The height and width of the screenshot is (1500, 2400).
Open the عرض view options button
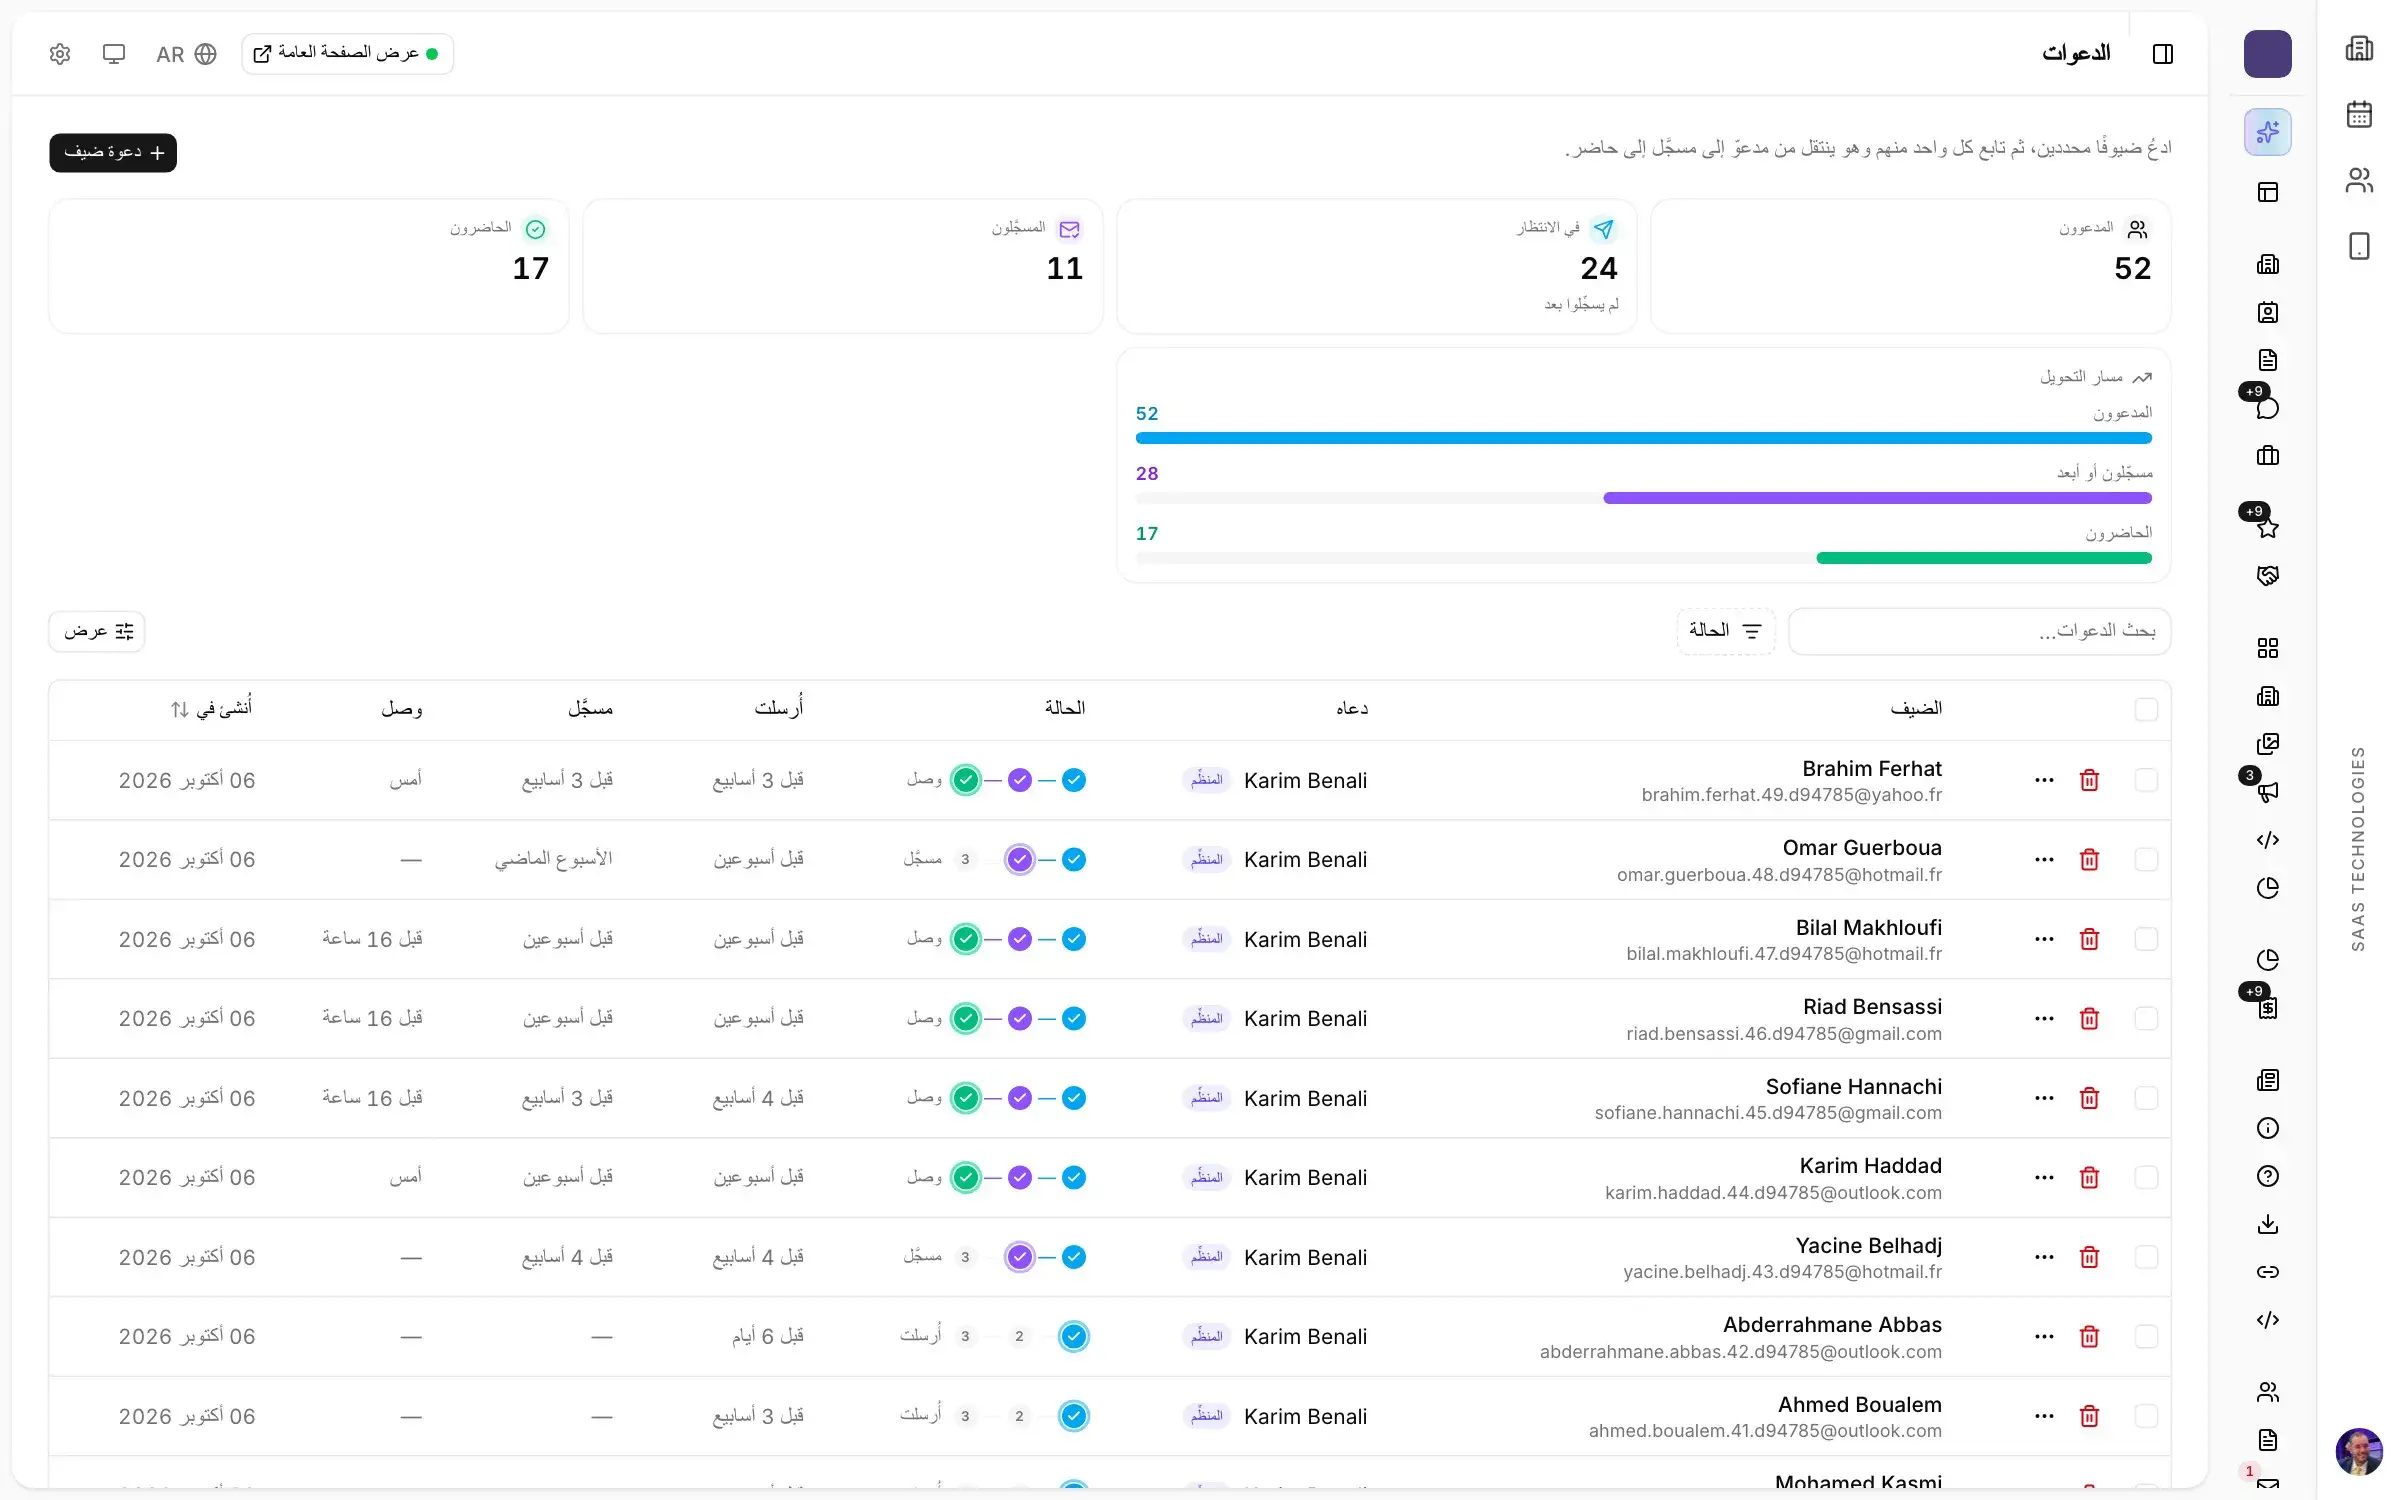pyautogui.click(x=97, y=632)
